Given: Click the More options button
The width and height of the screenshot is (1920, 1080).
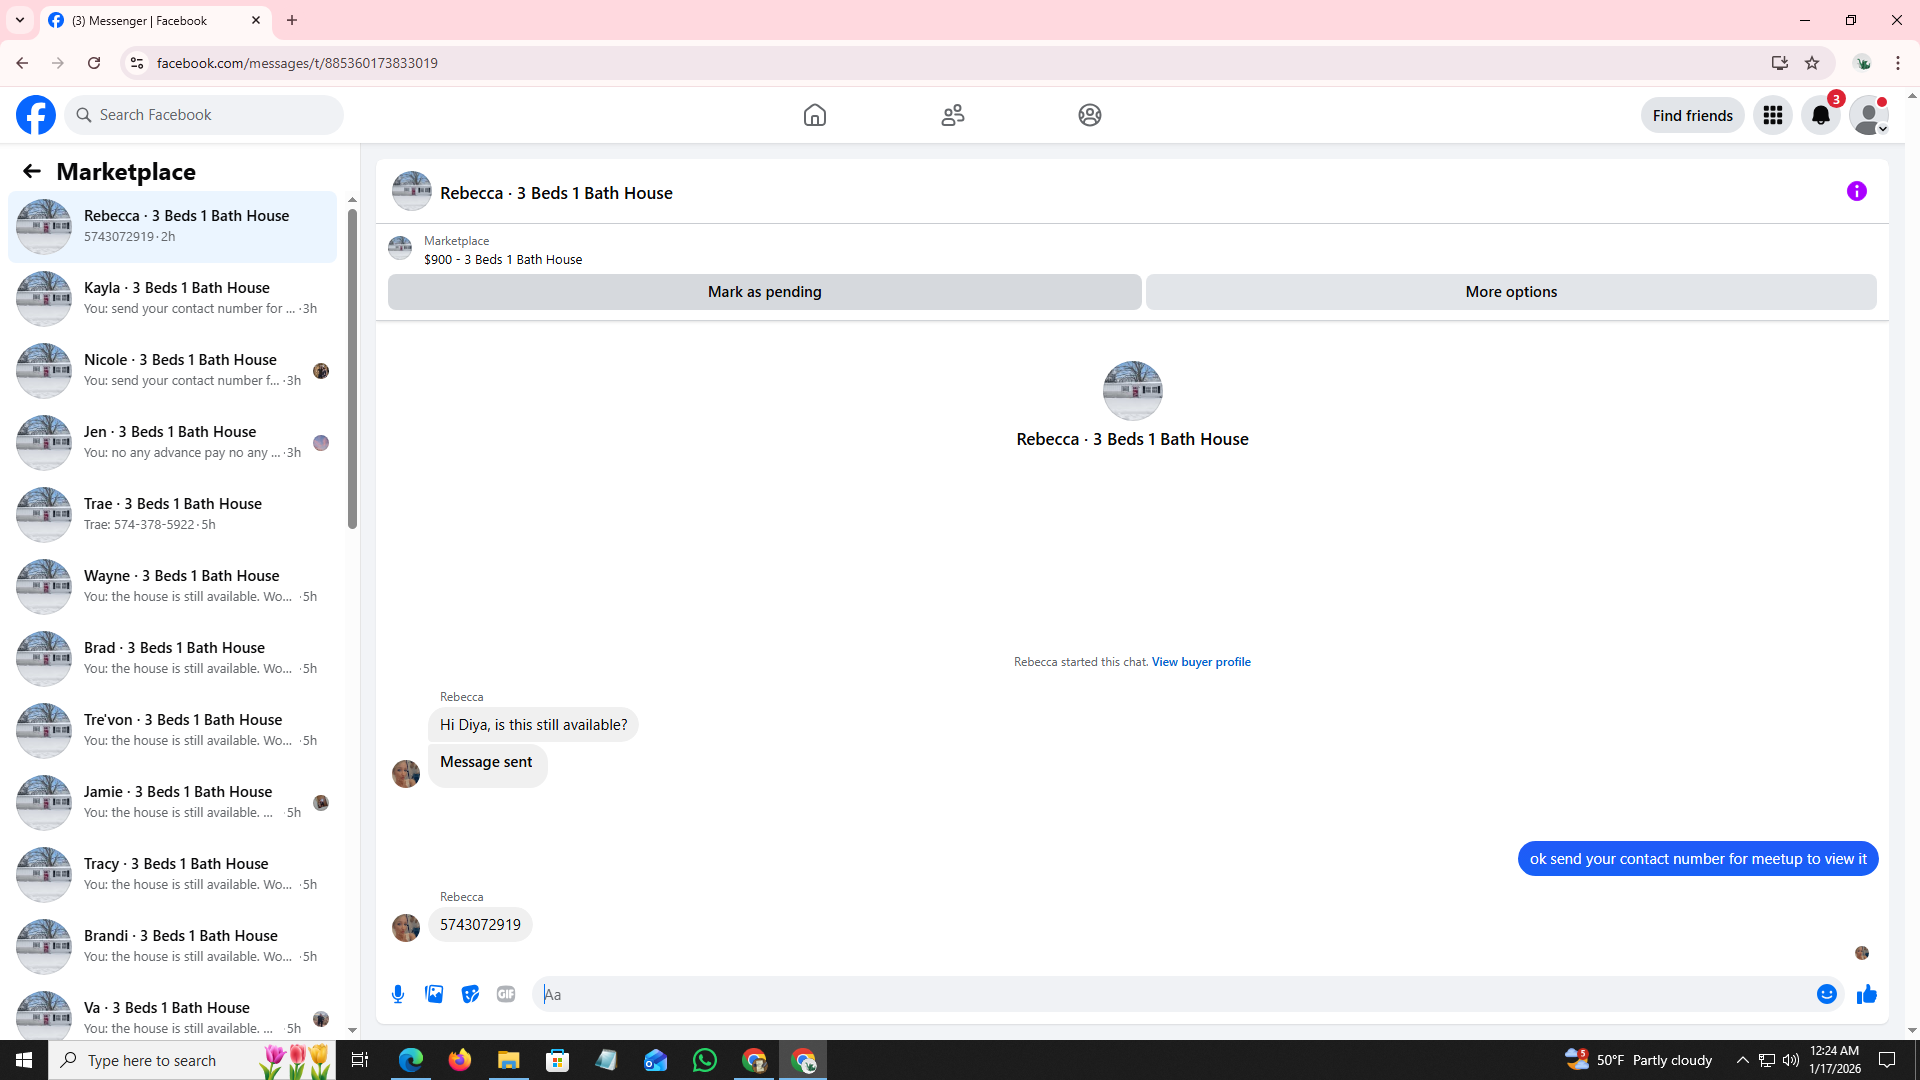Looking at the screenshot, I should pos(1510,292).
